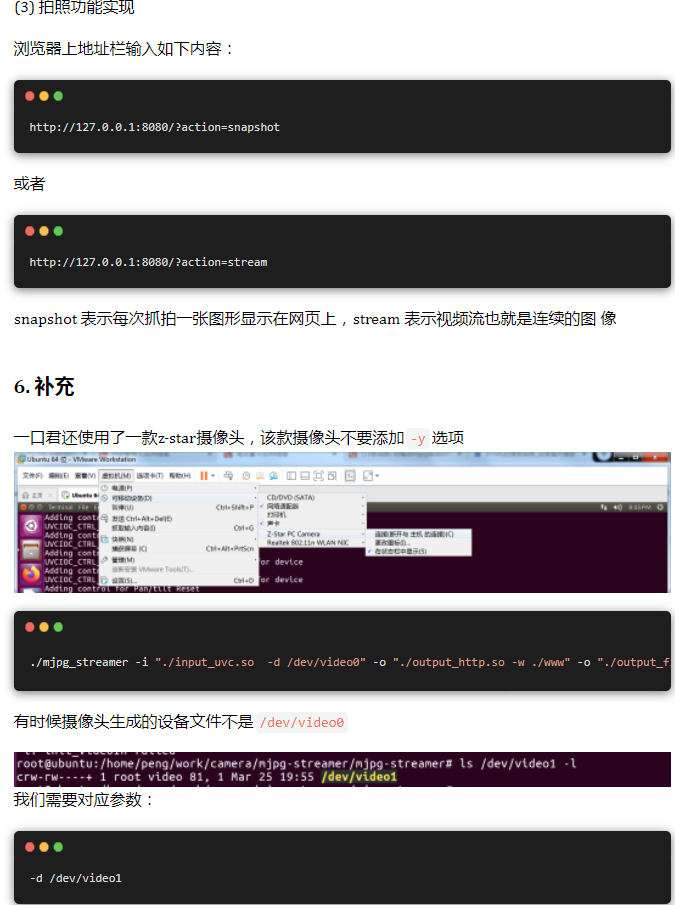Open 帮助(H) menu in VMware screenshot

[179, 476]
